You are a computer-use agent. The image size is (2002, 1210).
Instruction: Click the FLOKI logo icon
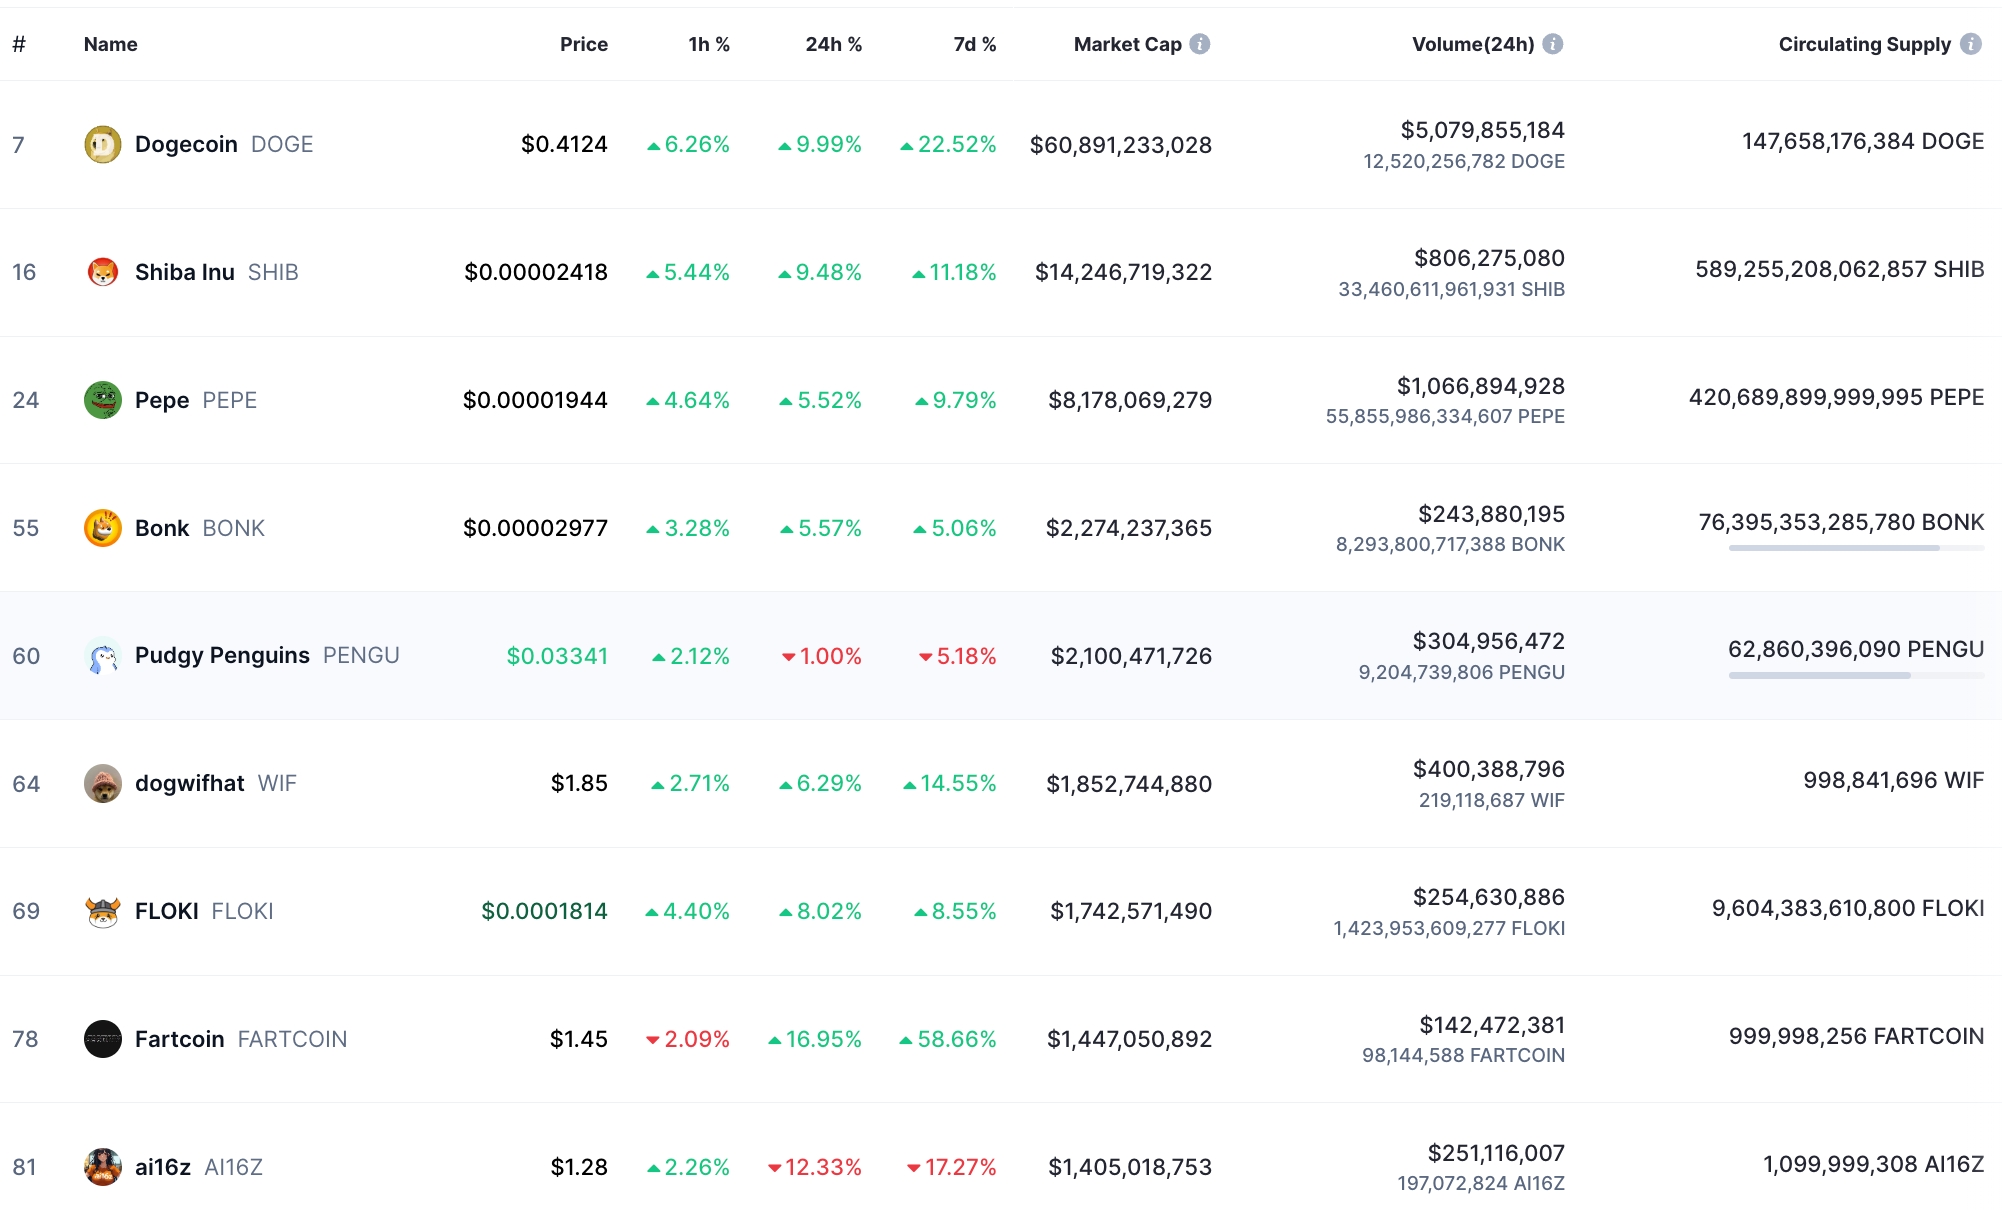click(103, 911)
